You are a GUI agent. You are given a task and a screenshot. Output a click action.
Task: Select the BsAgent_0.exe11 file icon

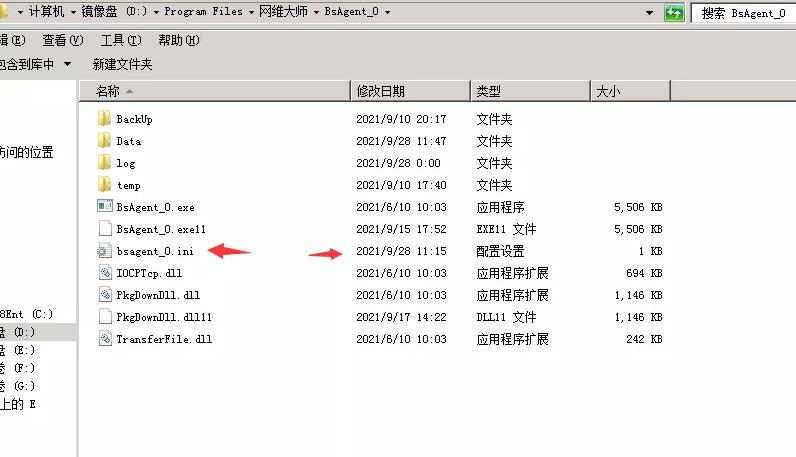point(105,228)
